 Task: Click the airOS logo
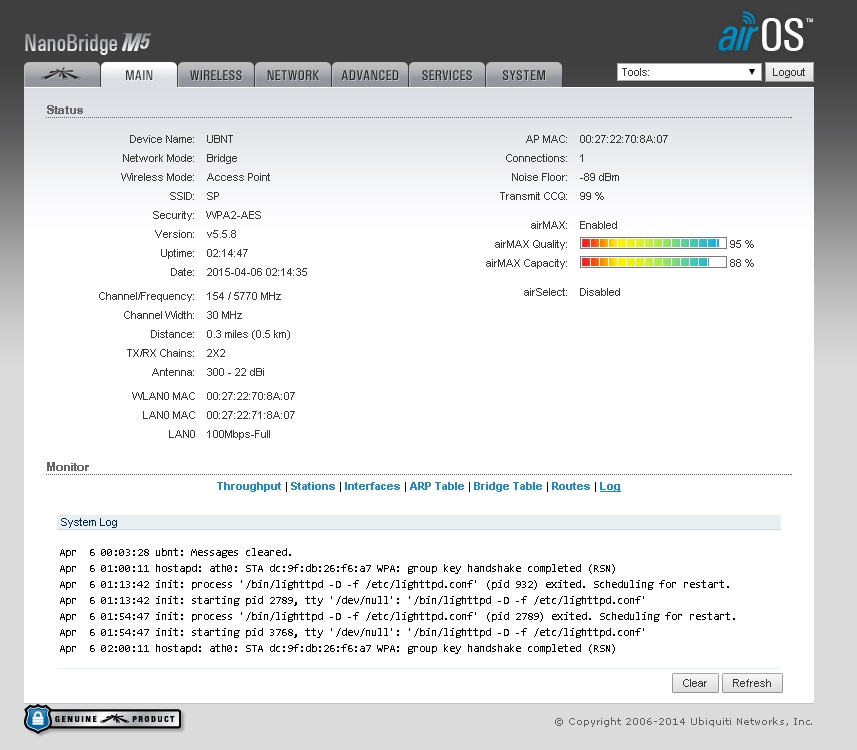pyautogui.click(x=765, y=33)
